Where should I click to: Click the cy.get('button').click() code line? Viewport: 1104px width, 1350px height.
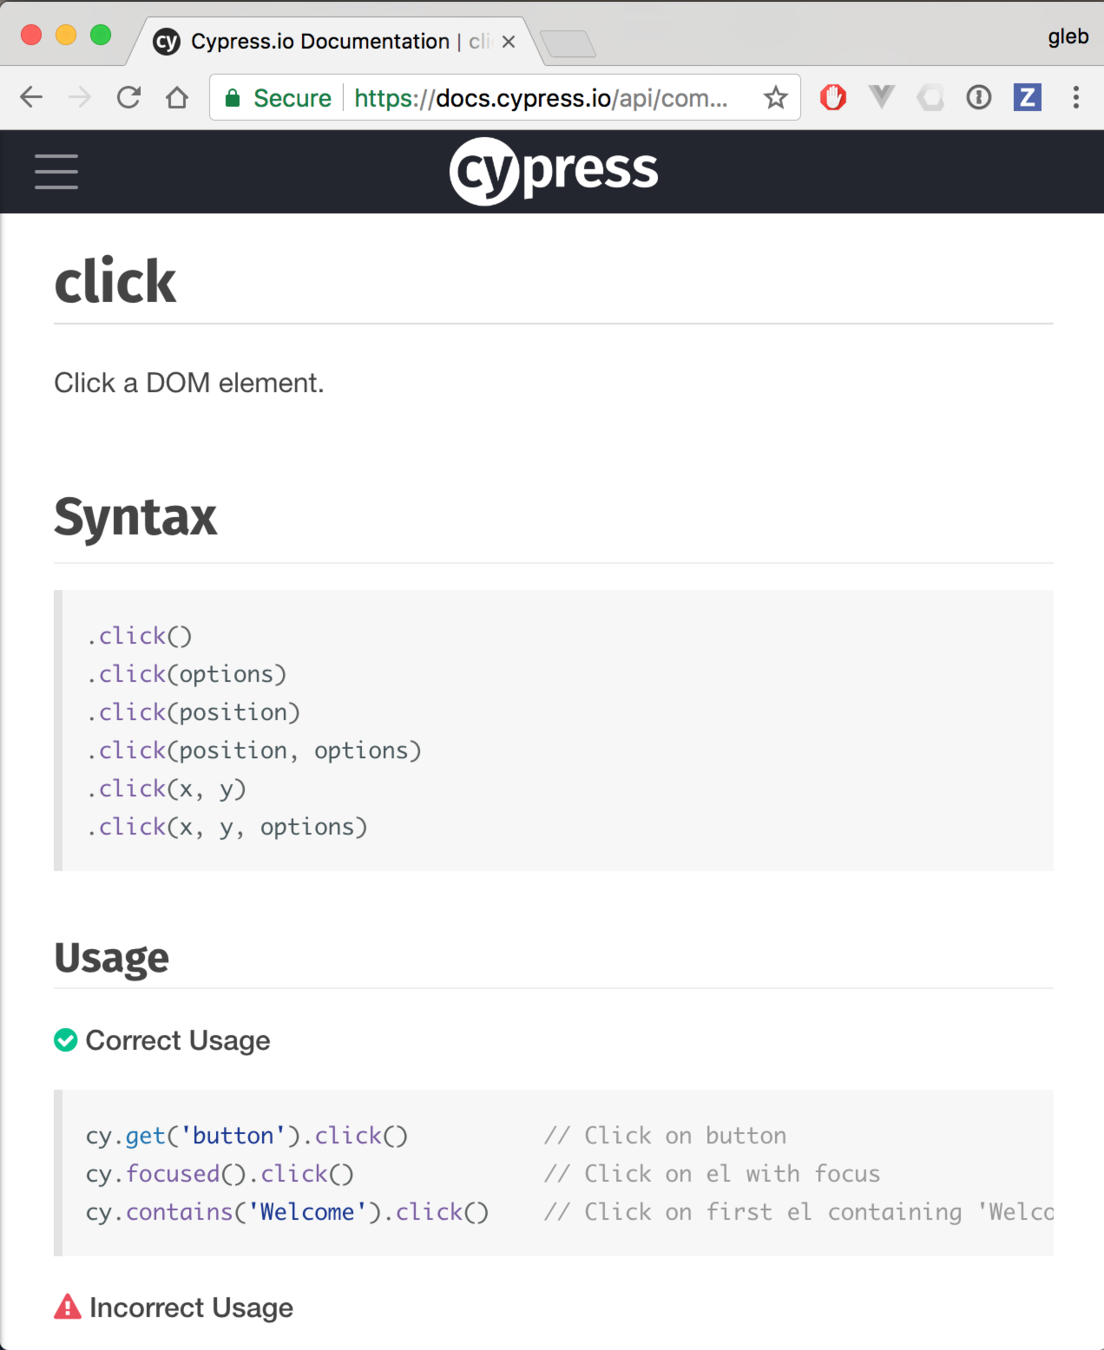[247, 1136]
